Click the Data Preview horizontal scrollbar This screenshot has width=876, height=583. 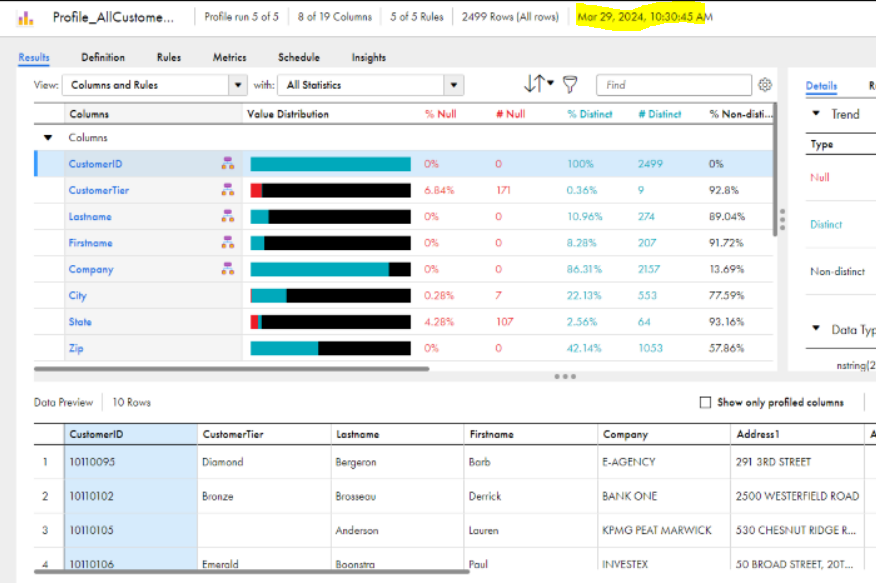[251, 571]
